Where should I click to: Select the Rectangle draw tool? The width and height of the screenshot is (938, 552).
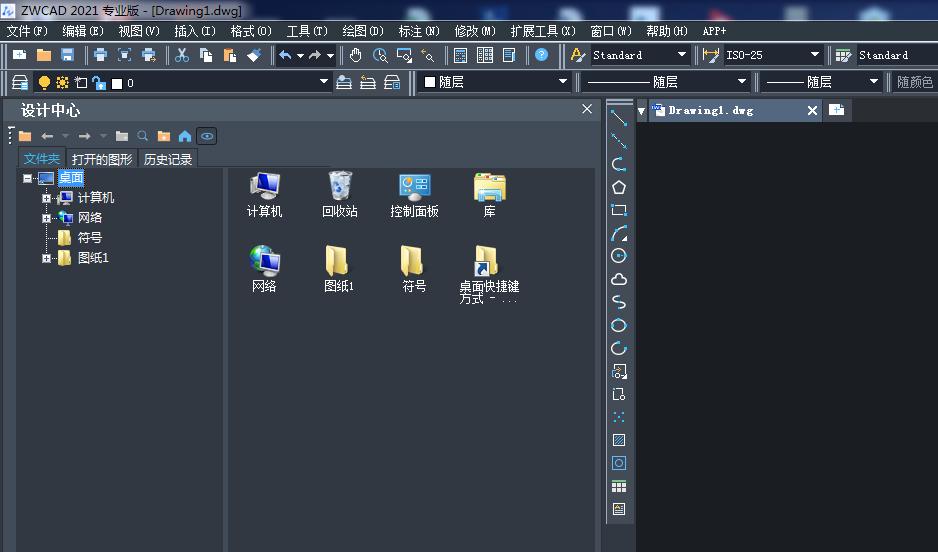619,210
